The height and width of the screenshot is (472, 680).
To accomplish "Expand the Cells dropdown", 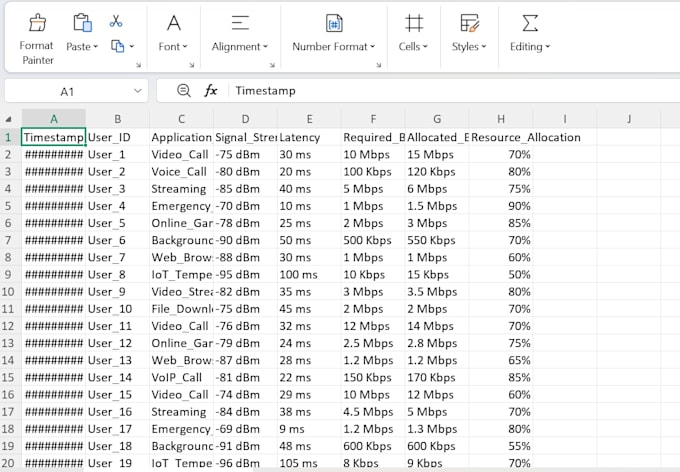I will click(x=425, y=46).
